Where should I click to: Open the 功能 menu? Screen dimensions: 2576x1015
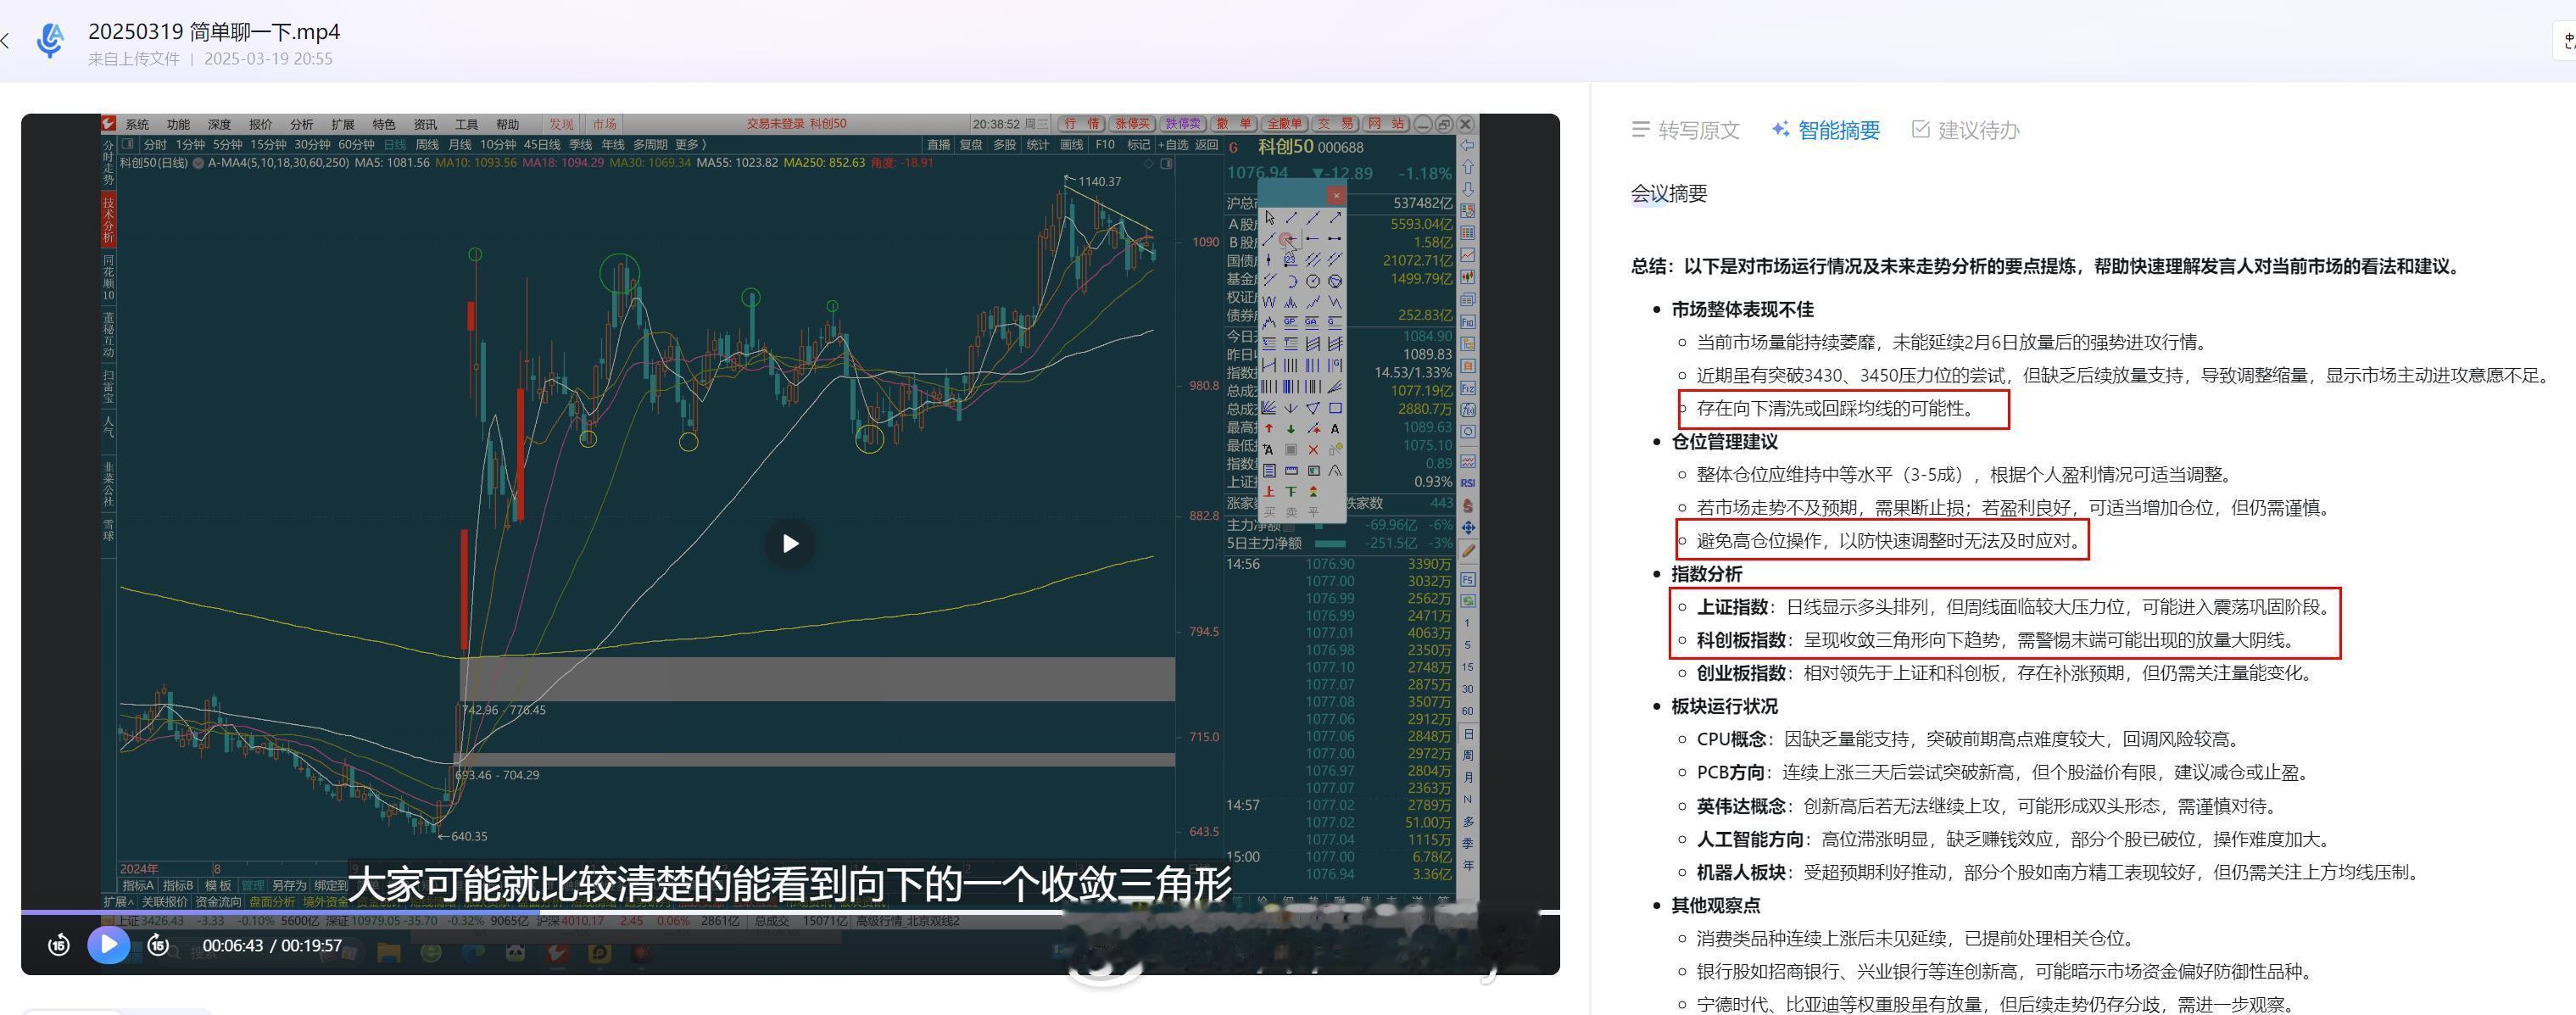[179, 125]
